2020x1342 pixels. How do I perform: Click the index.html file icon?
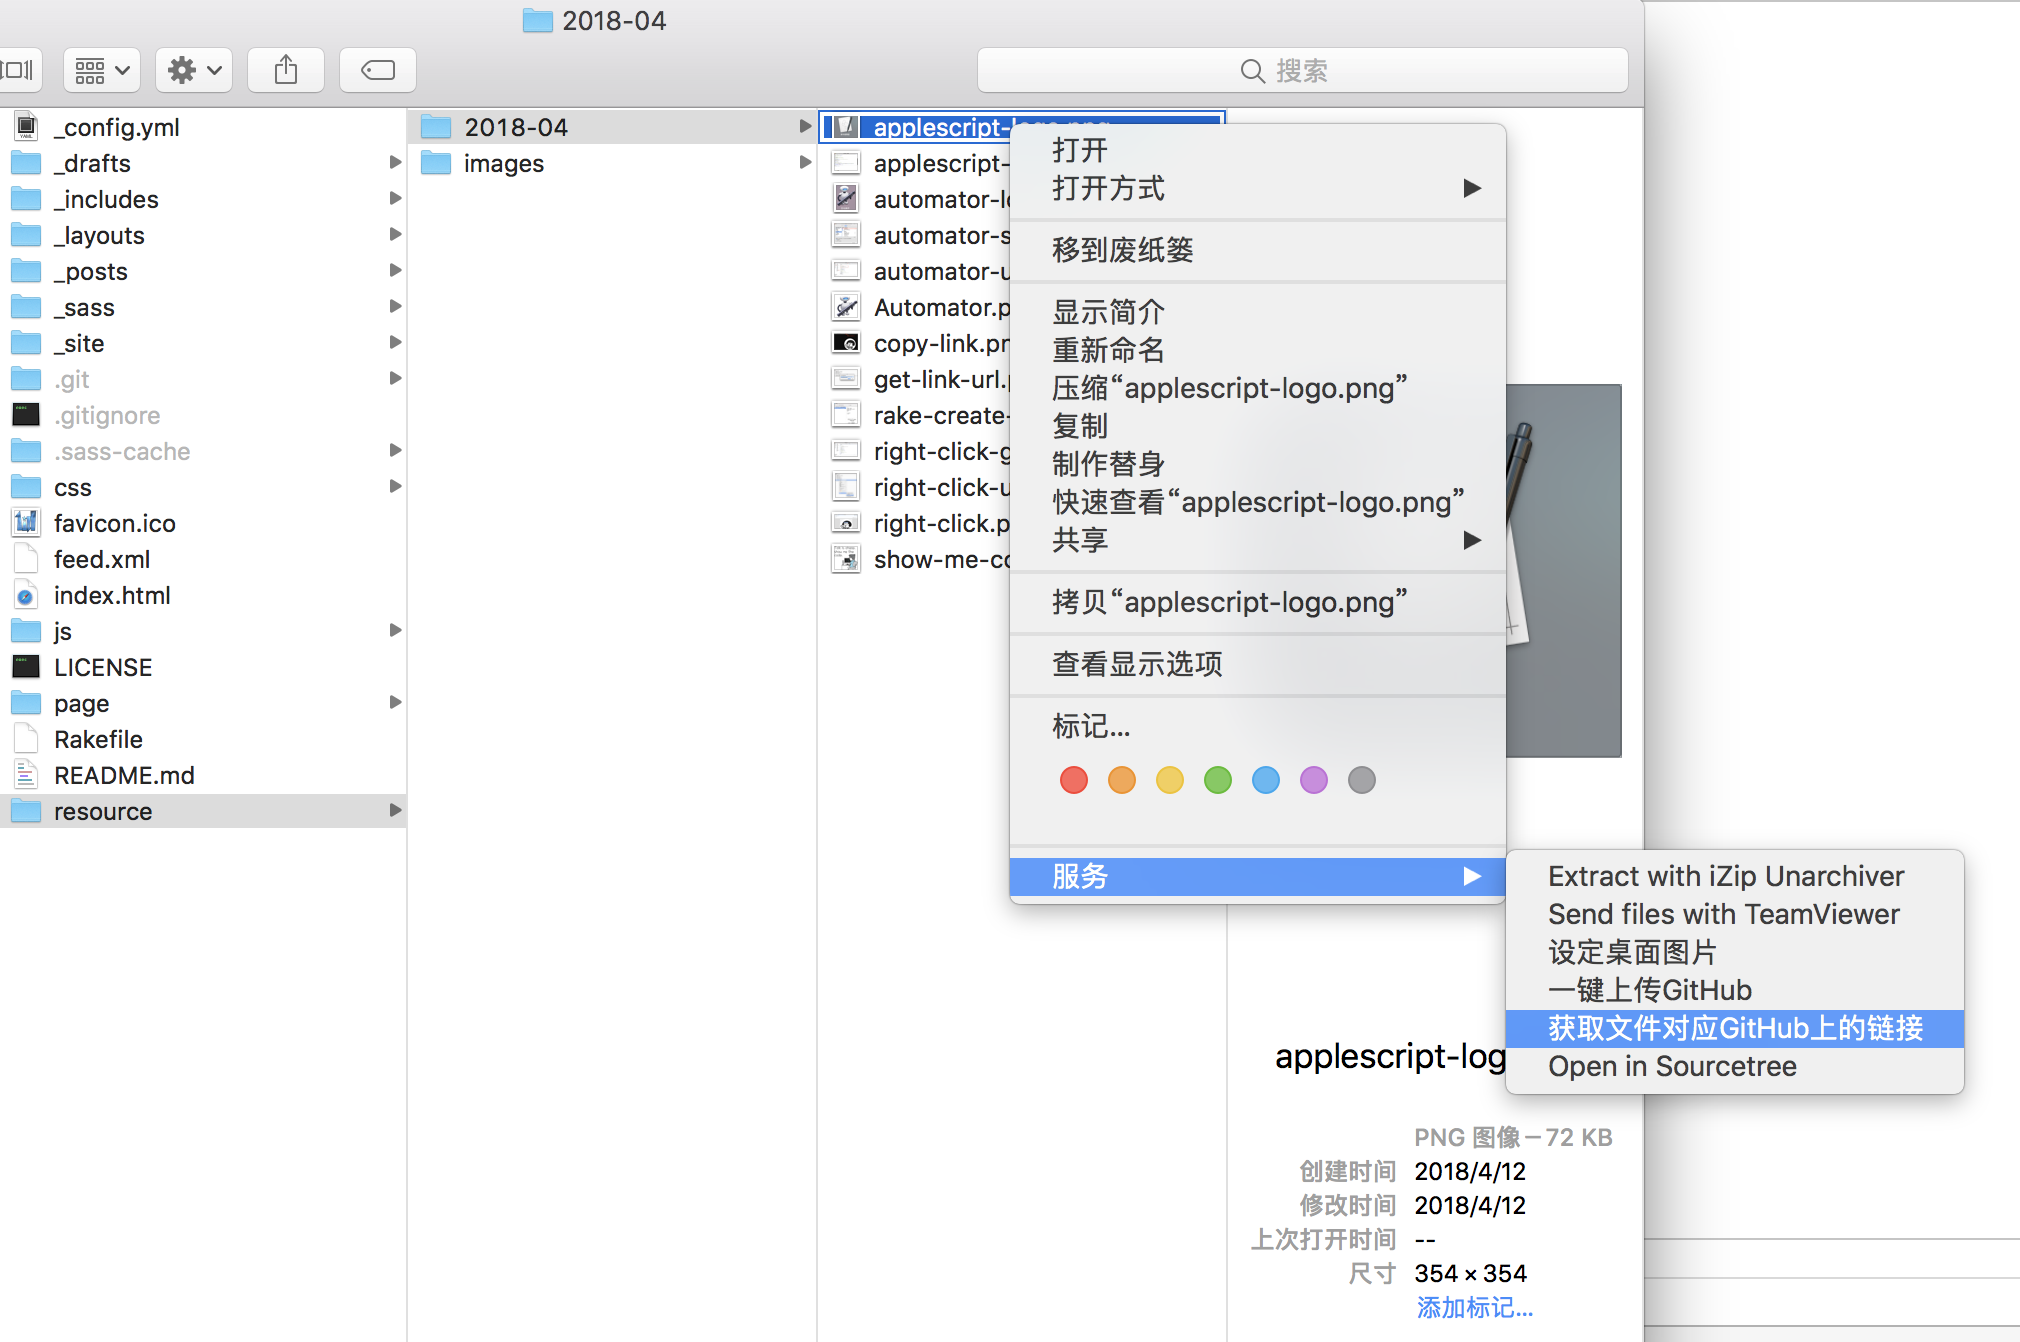(x=26, y=596)
